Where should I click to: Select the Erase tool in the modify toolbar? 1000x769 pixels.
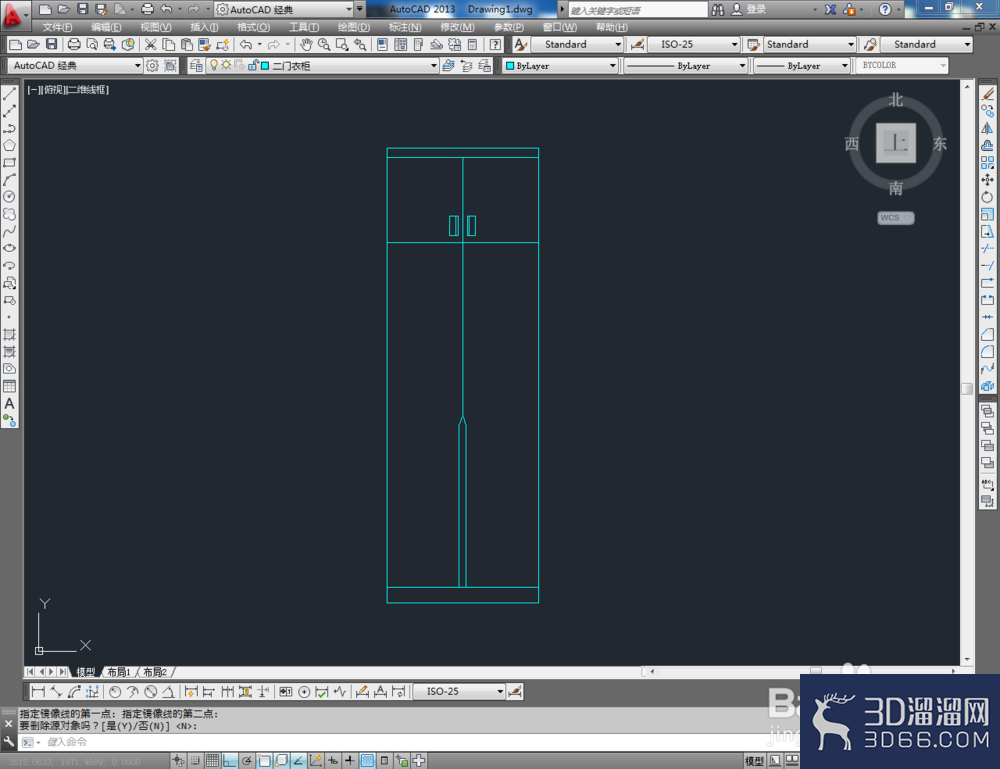point(987,94)
